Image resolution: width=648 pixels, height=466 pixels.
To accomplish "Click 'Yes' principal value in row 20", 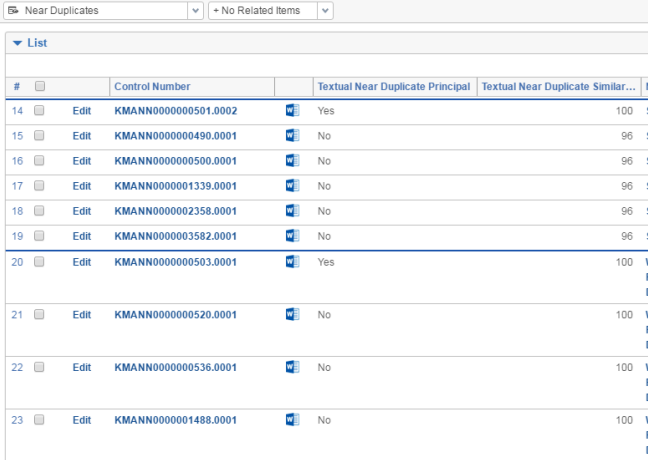I will pyautogui.click(x=326, y=262).
